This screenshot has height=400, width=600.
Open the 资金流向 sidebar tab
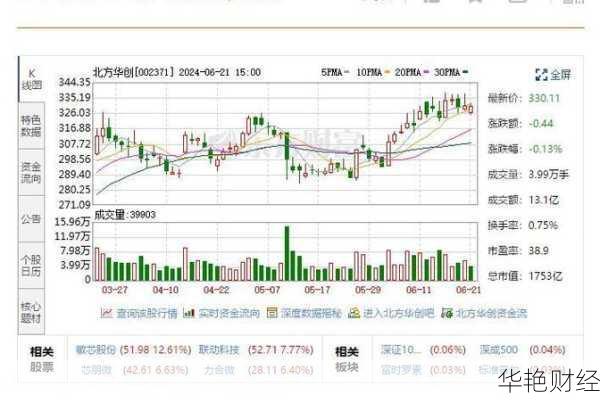(x=31, y=173)
